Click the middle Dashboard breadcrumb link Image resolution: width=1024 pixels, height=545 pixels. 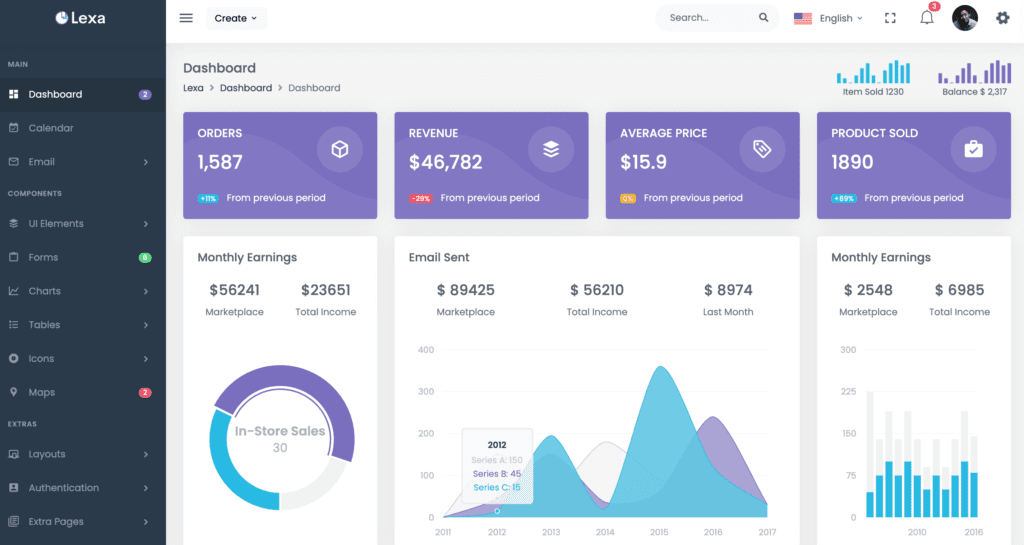246,87
